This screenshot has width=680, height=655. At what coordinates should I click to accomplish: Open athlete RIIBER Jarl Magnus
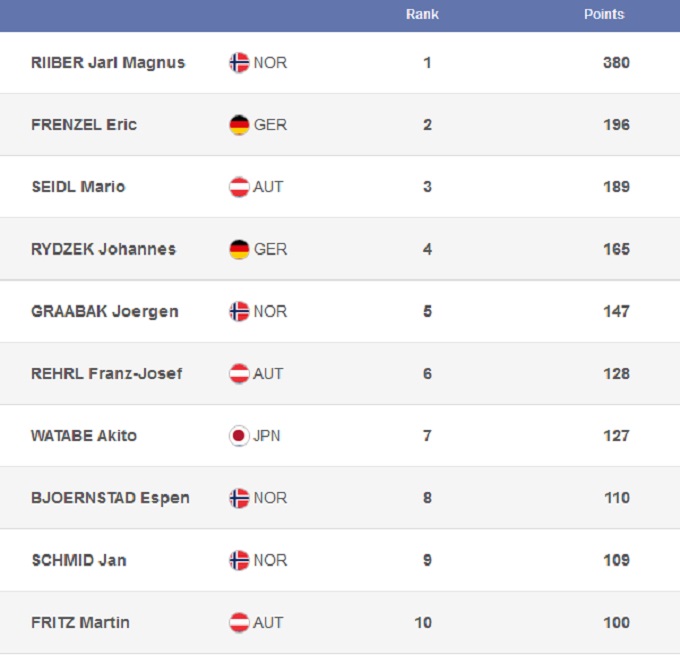(108, 63)
